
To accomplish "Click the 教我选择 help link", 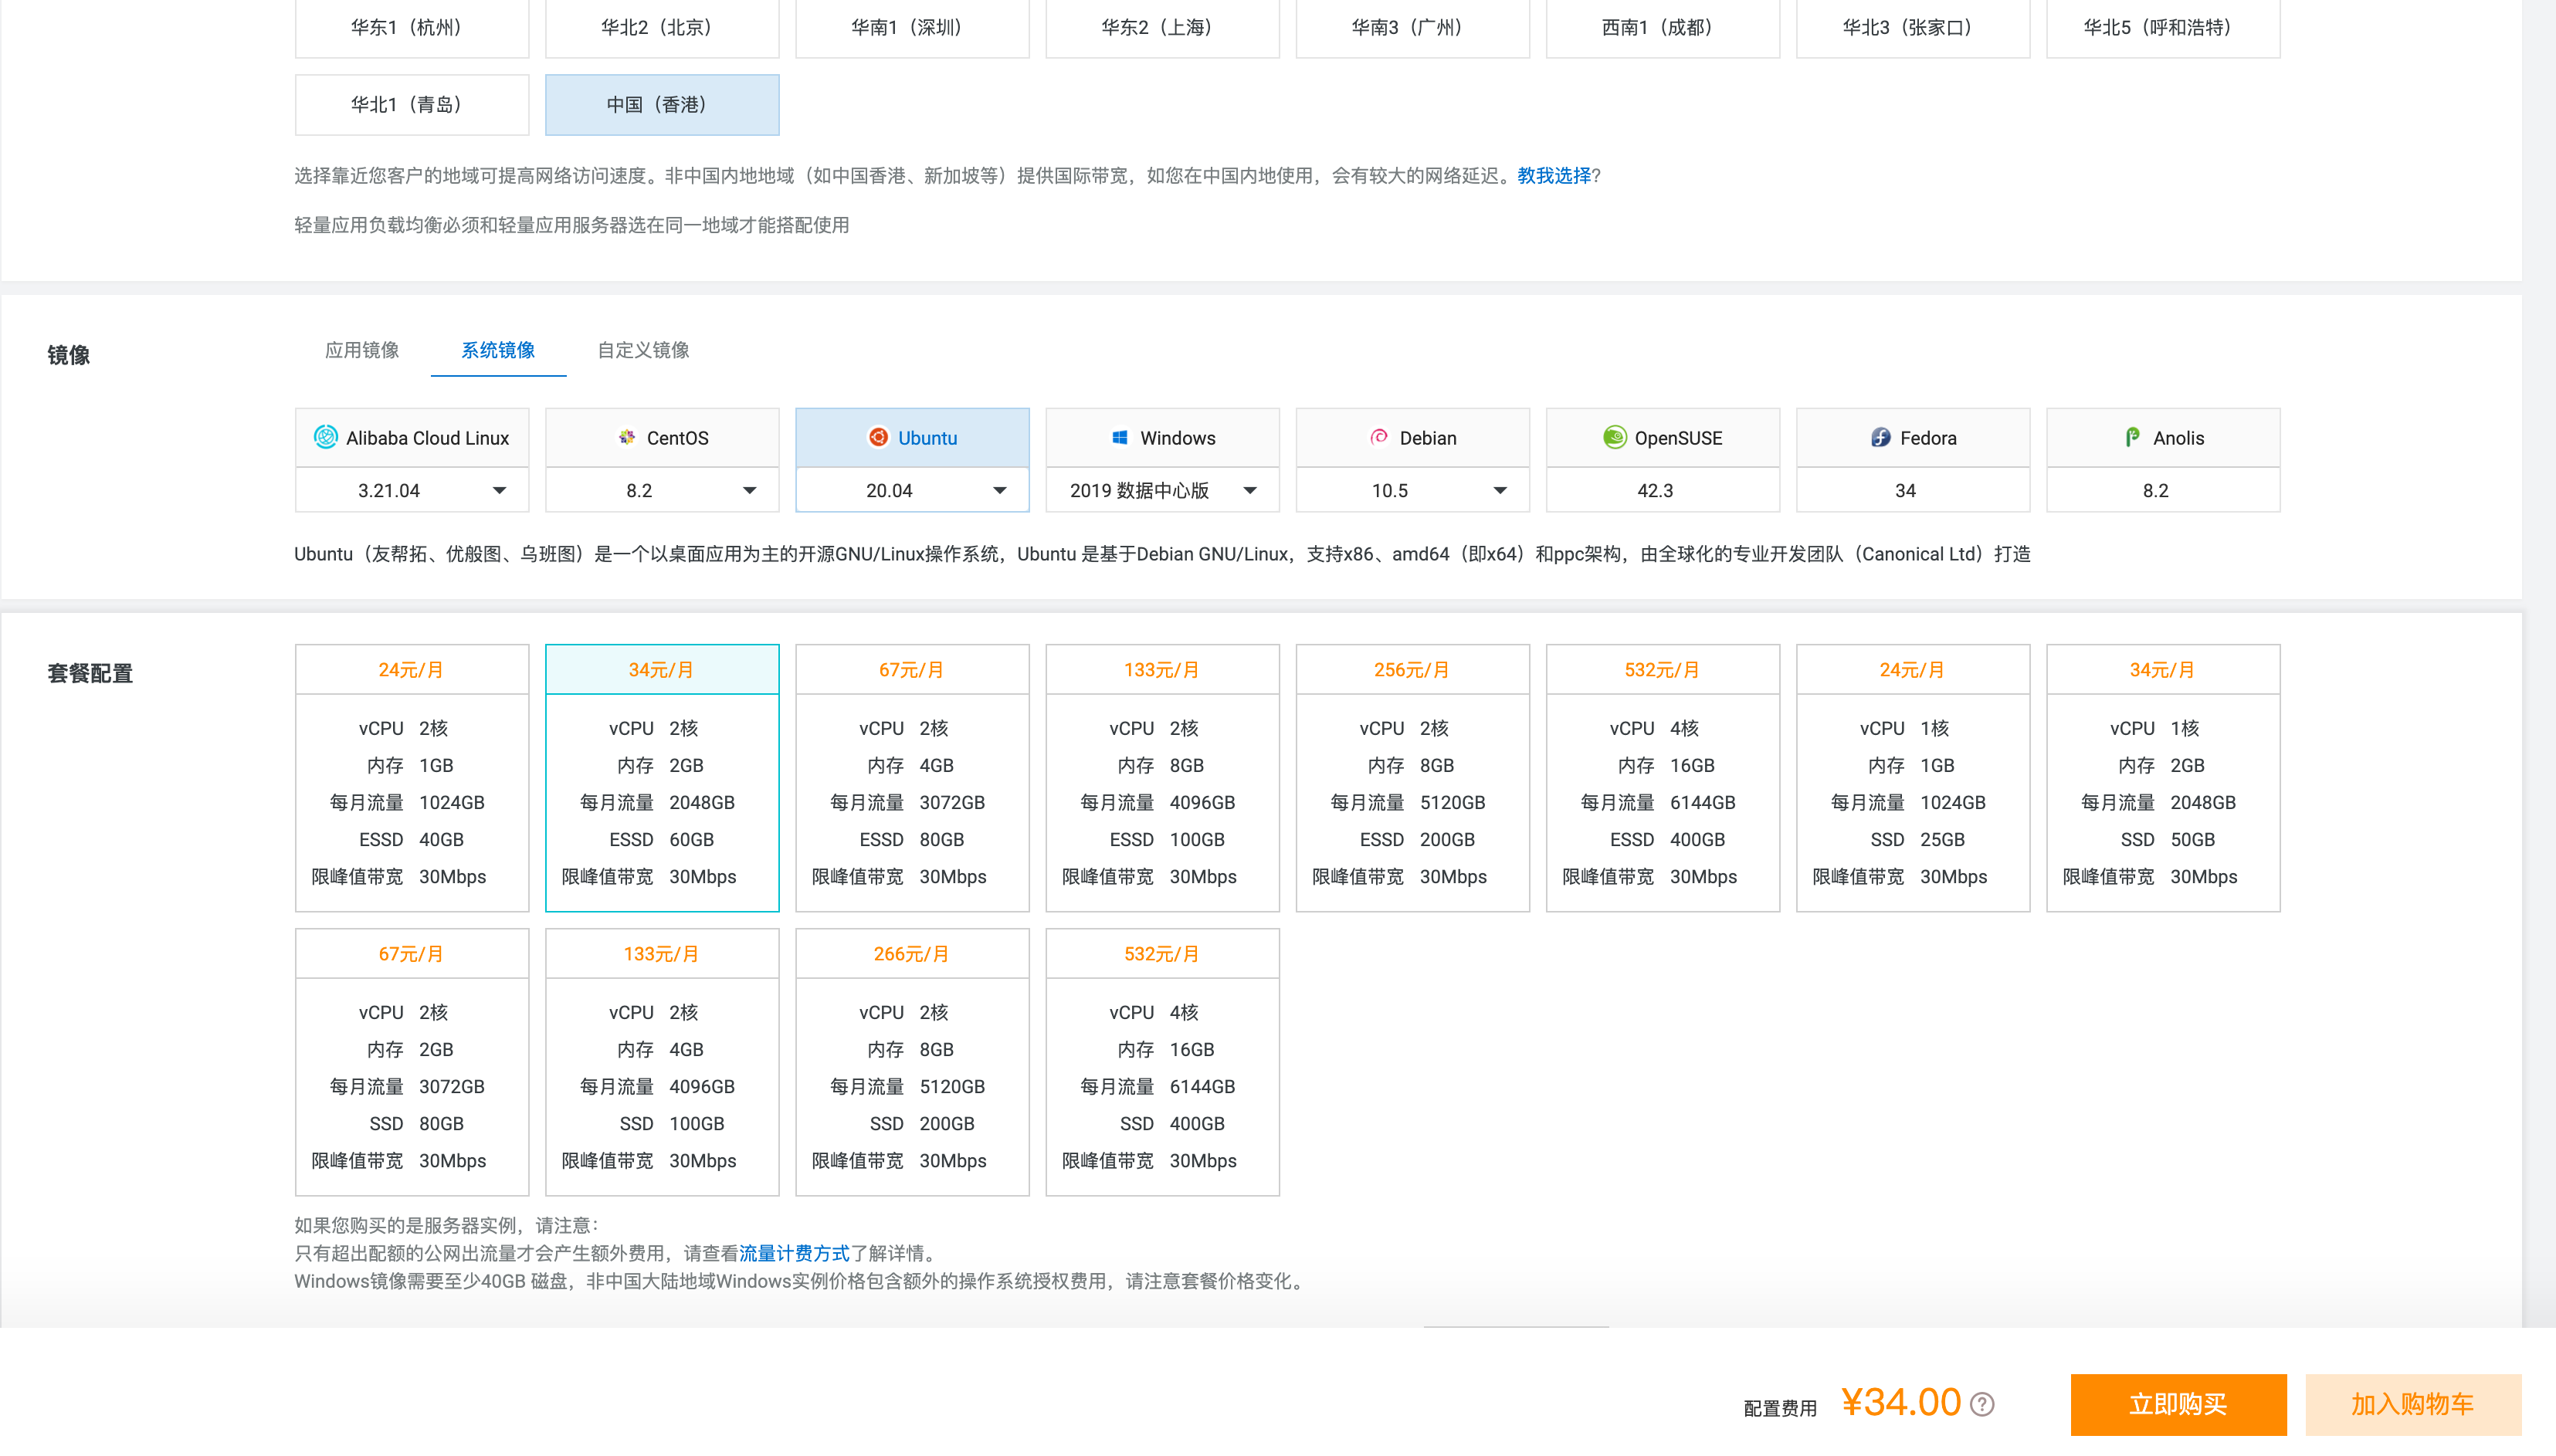I will pos(1554,176).
